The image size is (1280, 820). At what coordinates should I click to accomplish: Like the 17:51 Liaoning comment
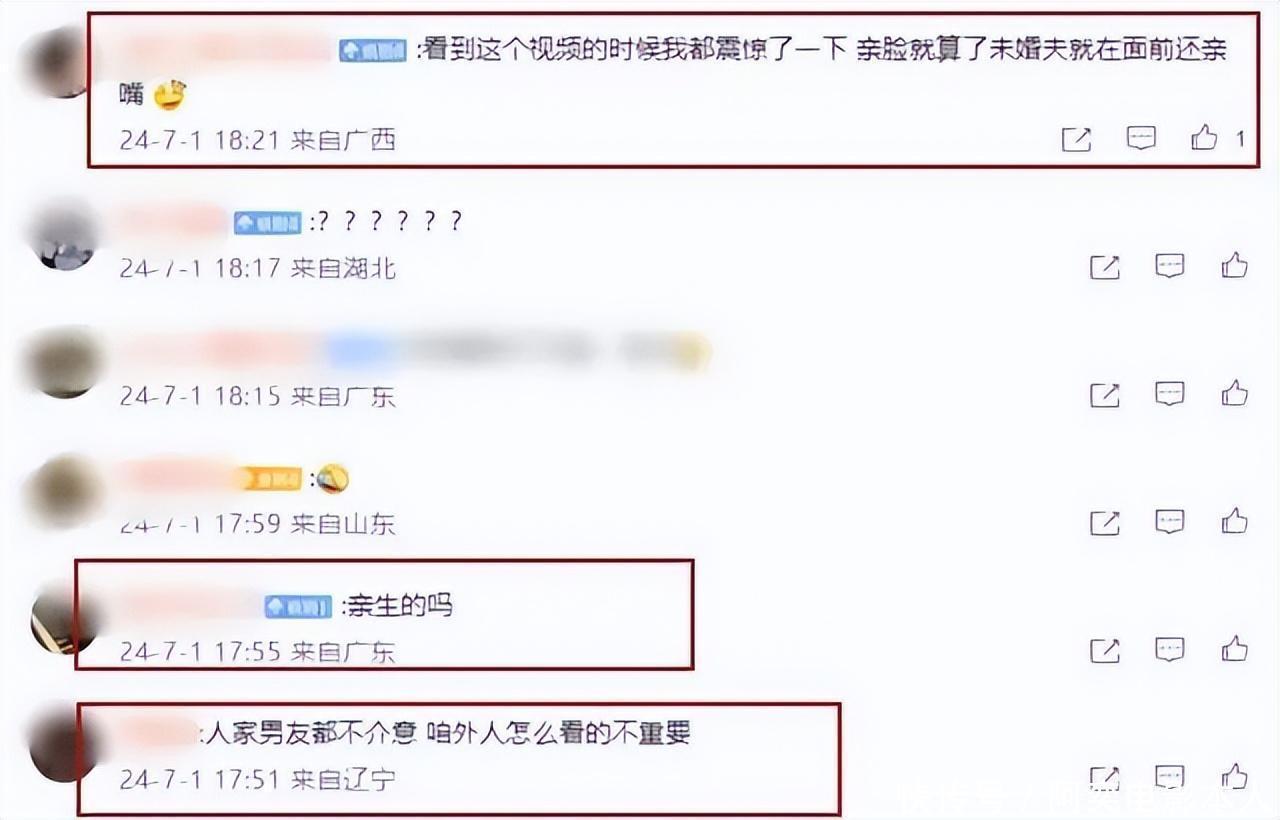click(x=1235, y=776)
